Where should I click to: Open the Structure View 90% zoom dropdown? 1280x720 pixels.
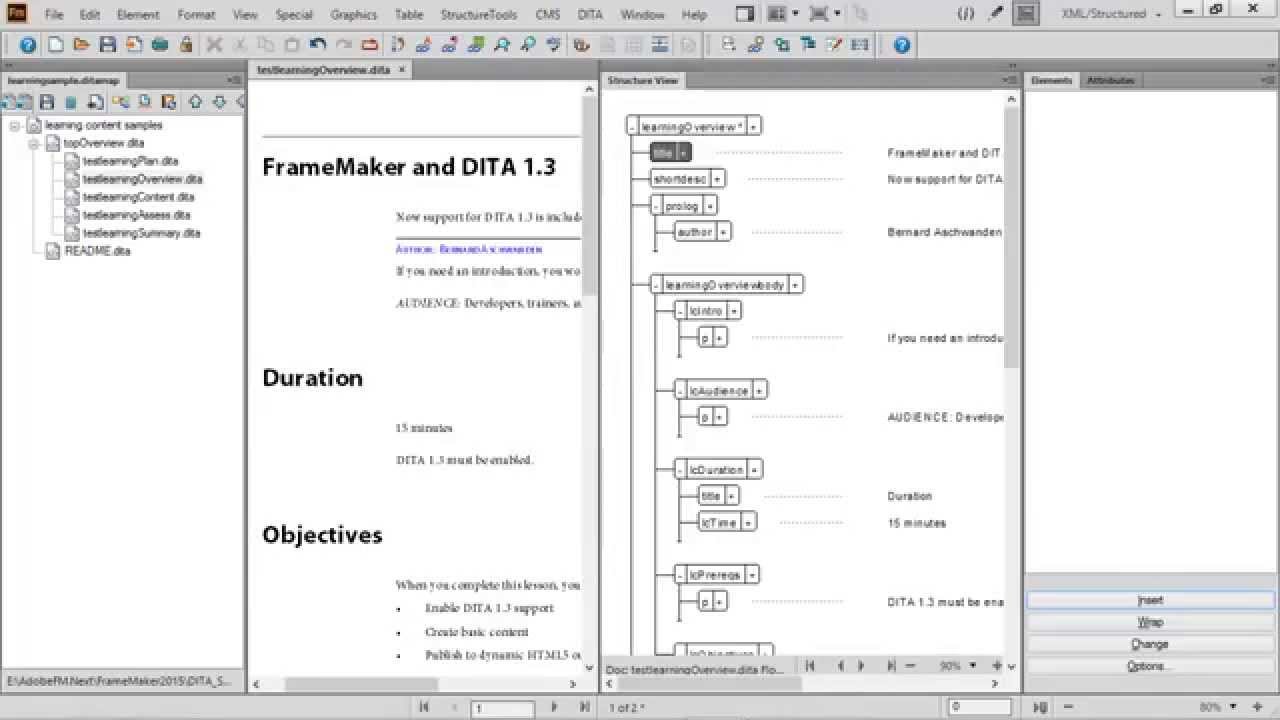[972, 666]
